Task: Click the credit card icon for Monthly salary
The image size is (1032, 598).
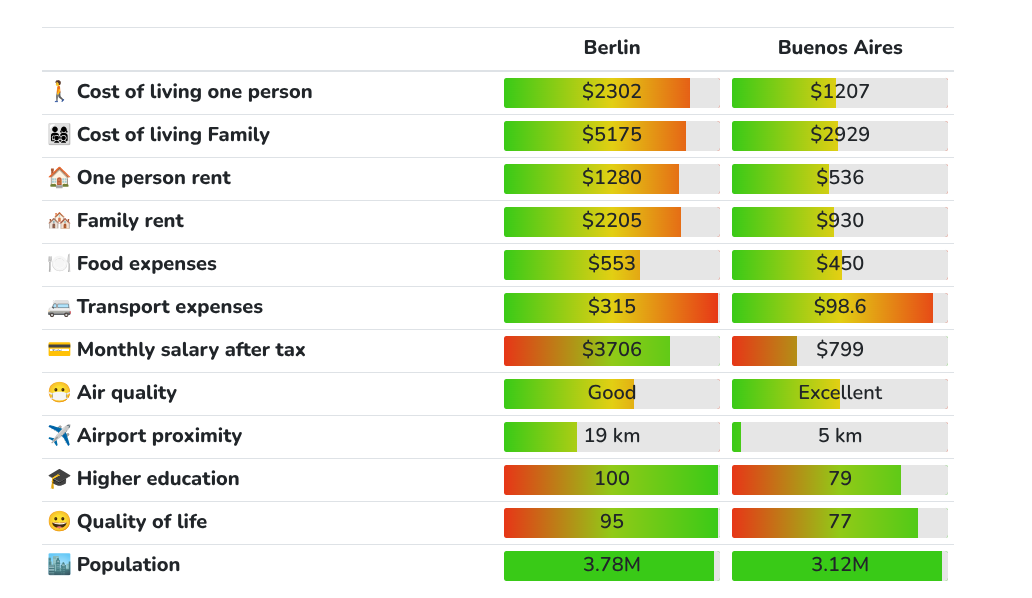Action: click(x=59, y=349)
